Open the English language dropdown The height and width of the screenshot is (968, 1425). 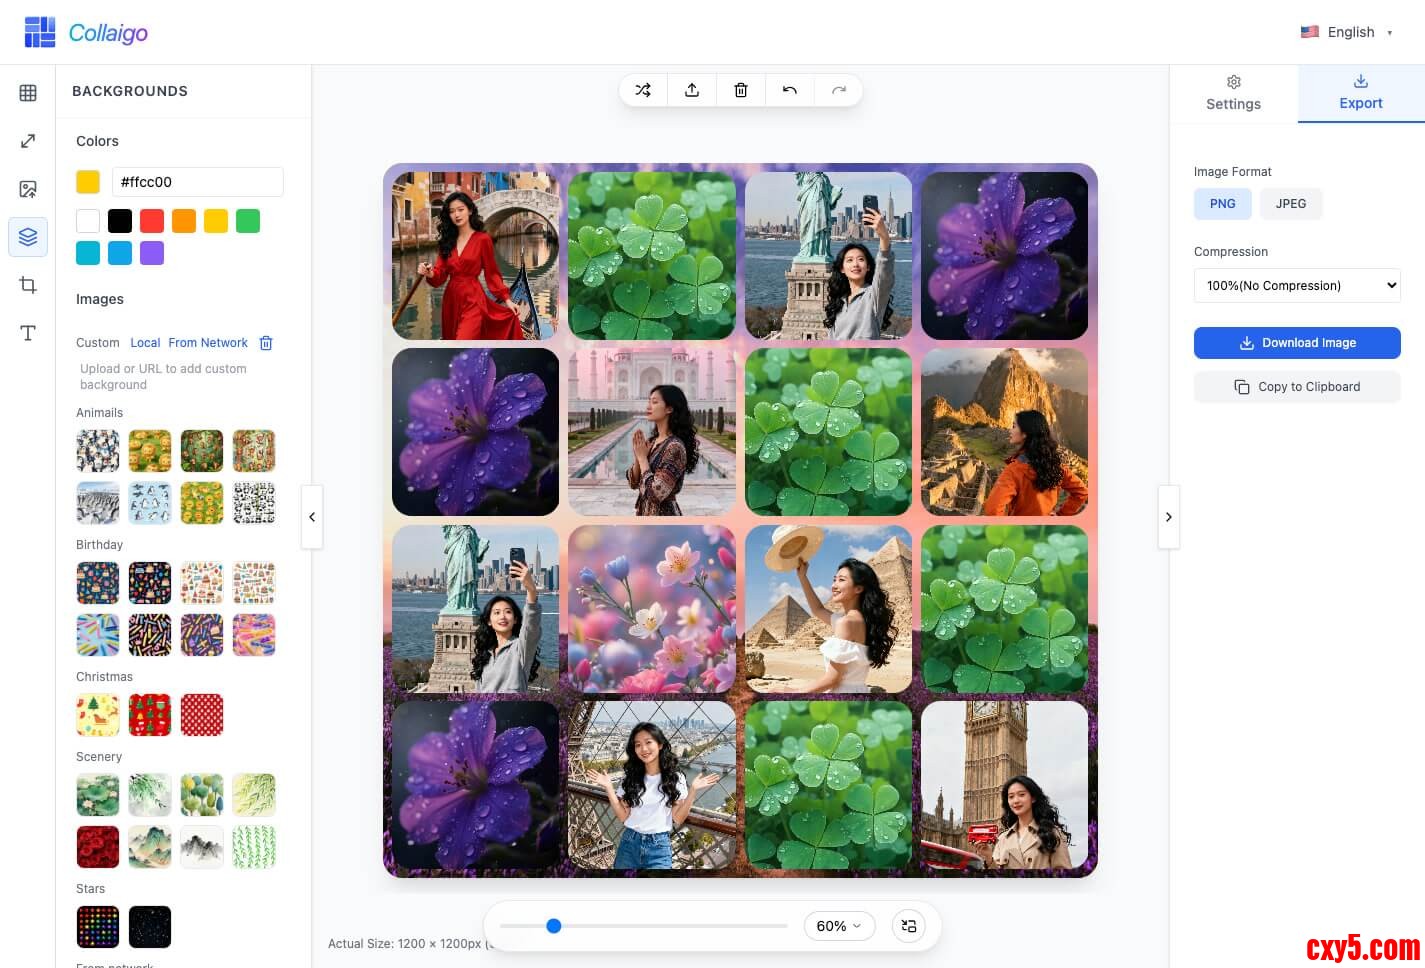pos(1347,32)
